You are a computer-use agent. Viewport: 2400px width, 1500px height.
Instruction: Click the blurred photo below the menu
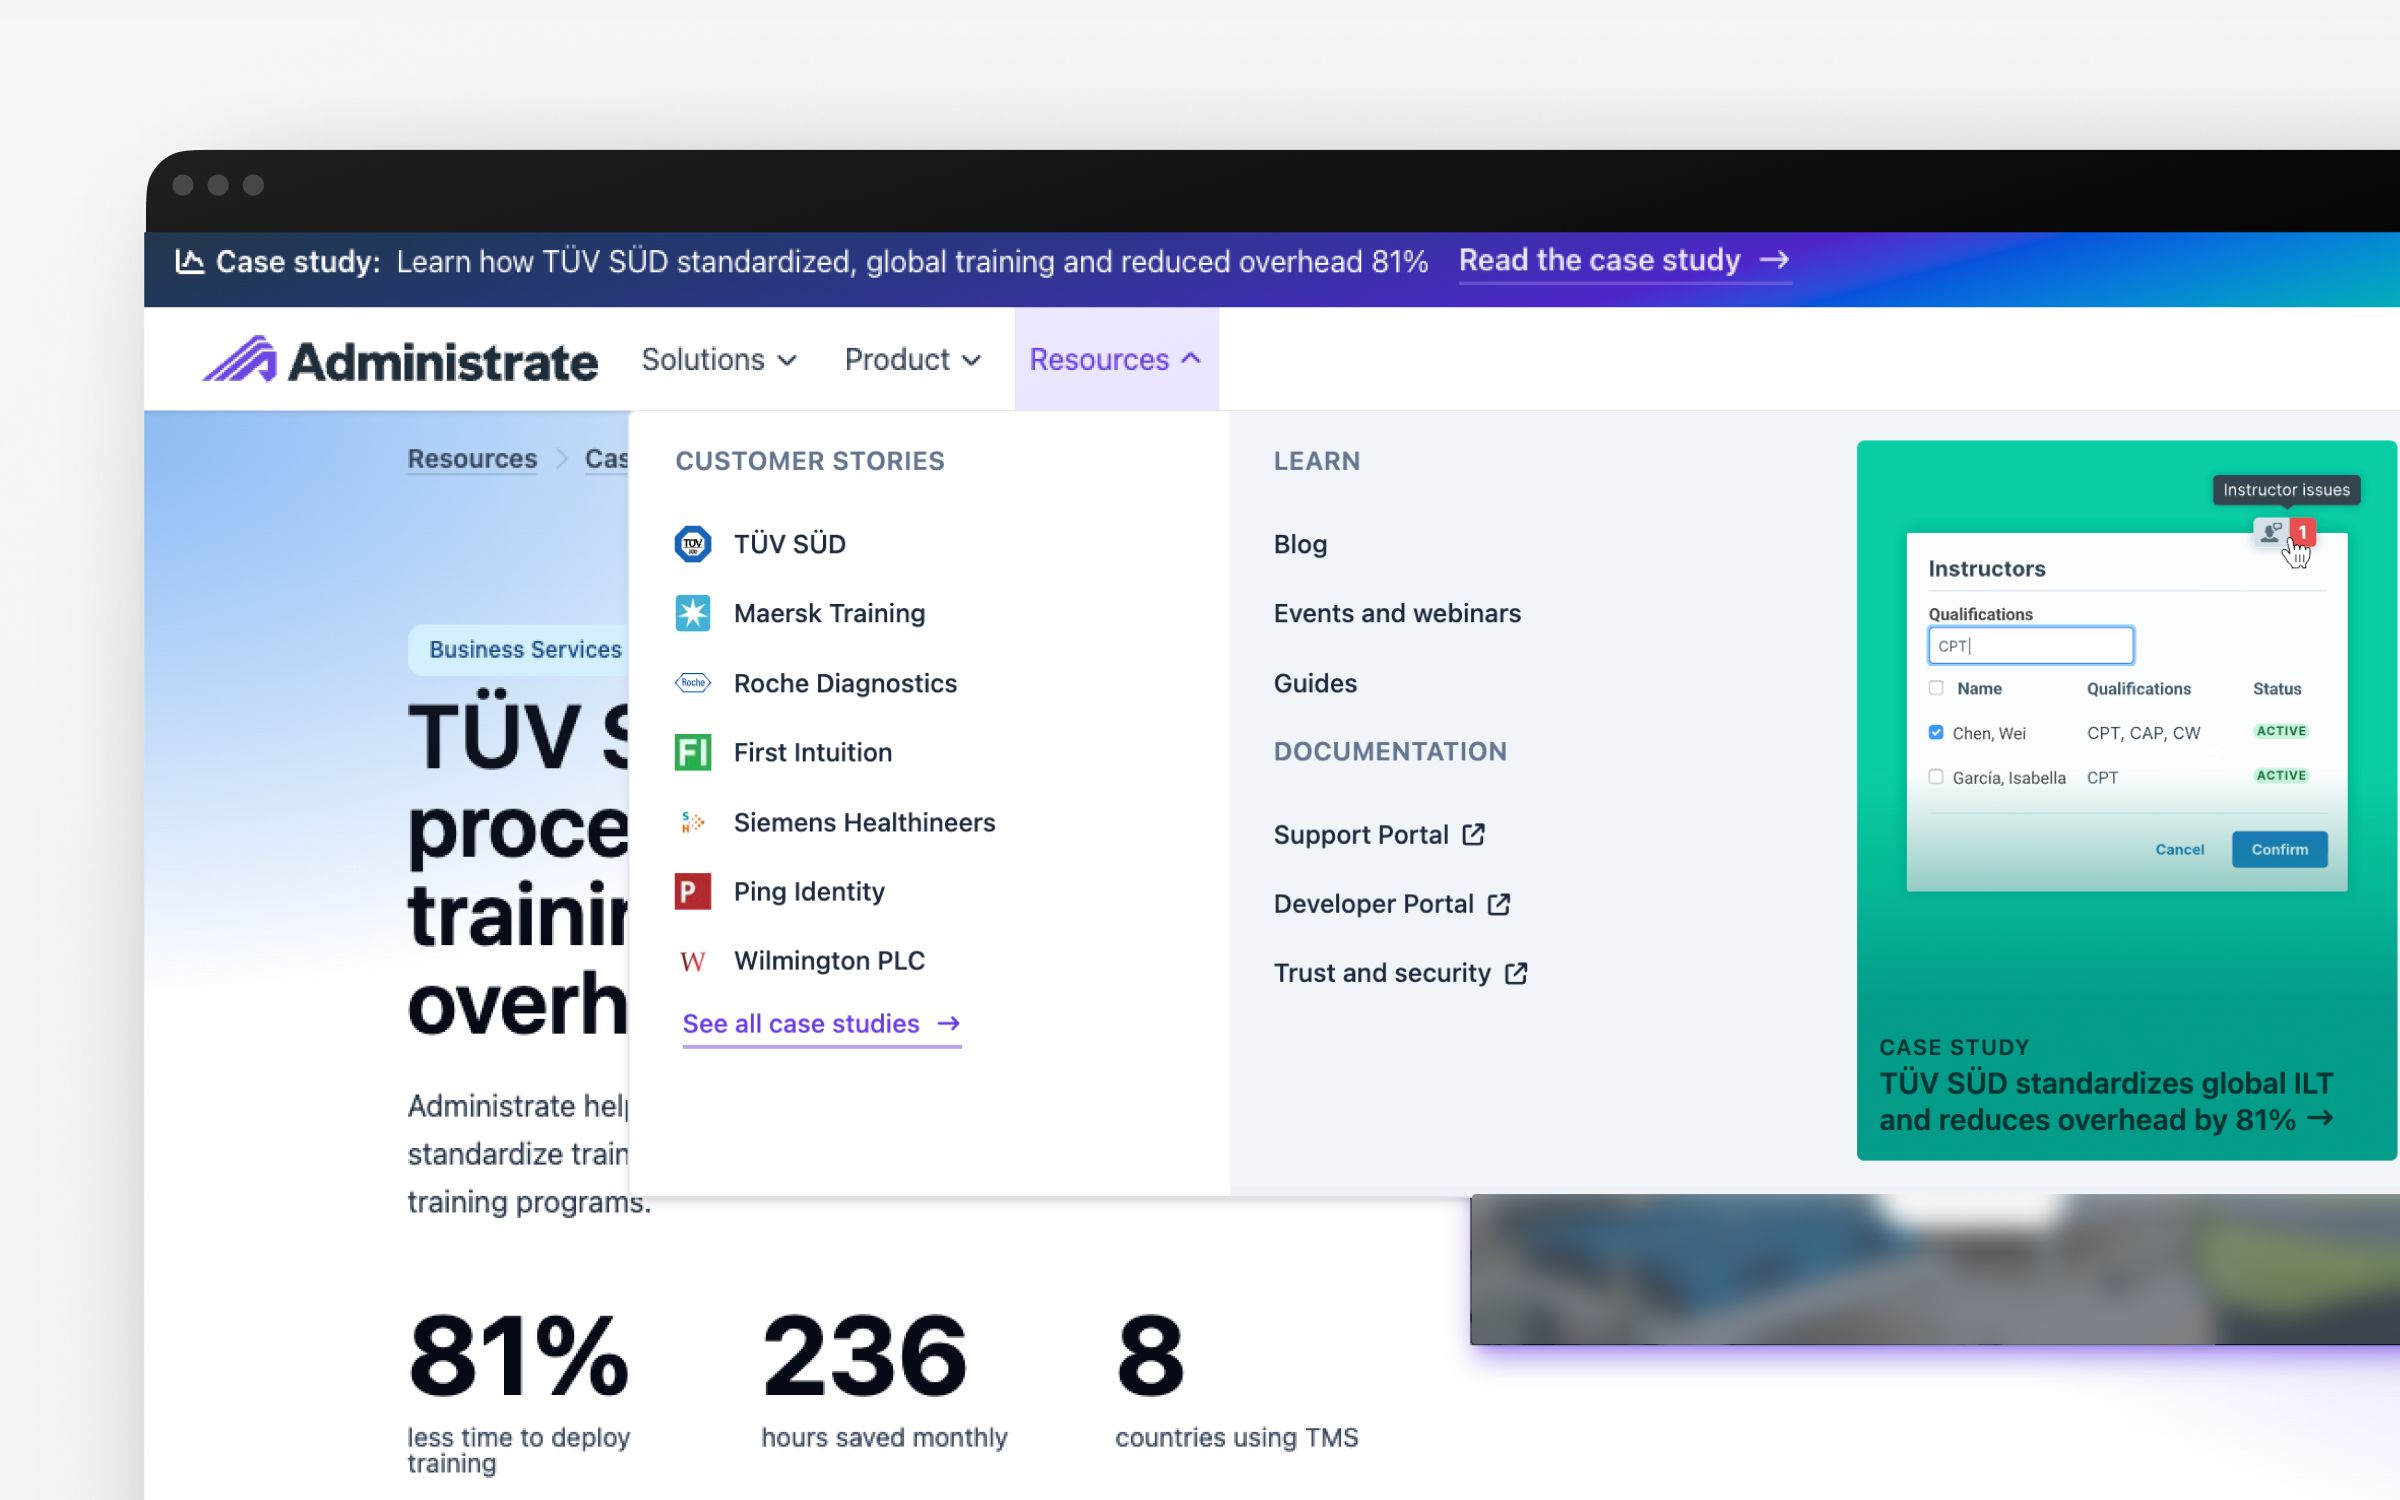point(1934,1268)
